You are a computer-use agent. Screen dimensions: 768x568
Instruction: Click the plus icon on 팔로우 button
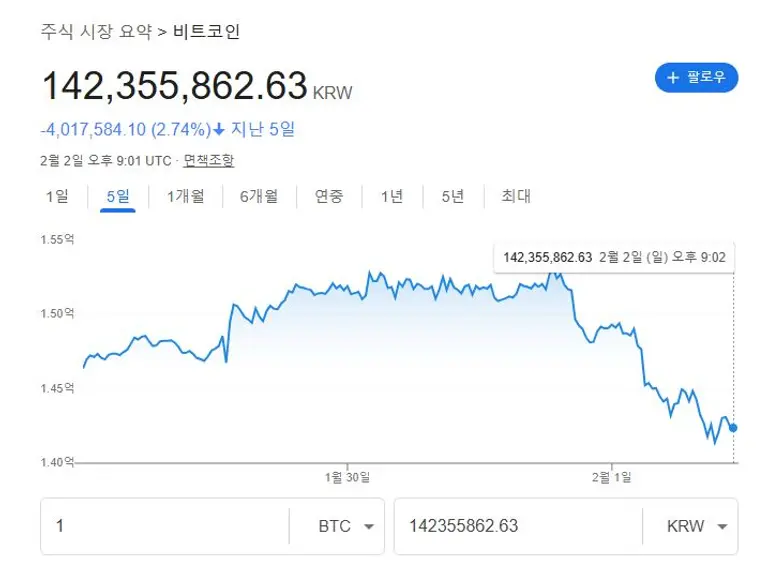click(x=673, y=77)
